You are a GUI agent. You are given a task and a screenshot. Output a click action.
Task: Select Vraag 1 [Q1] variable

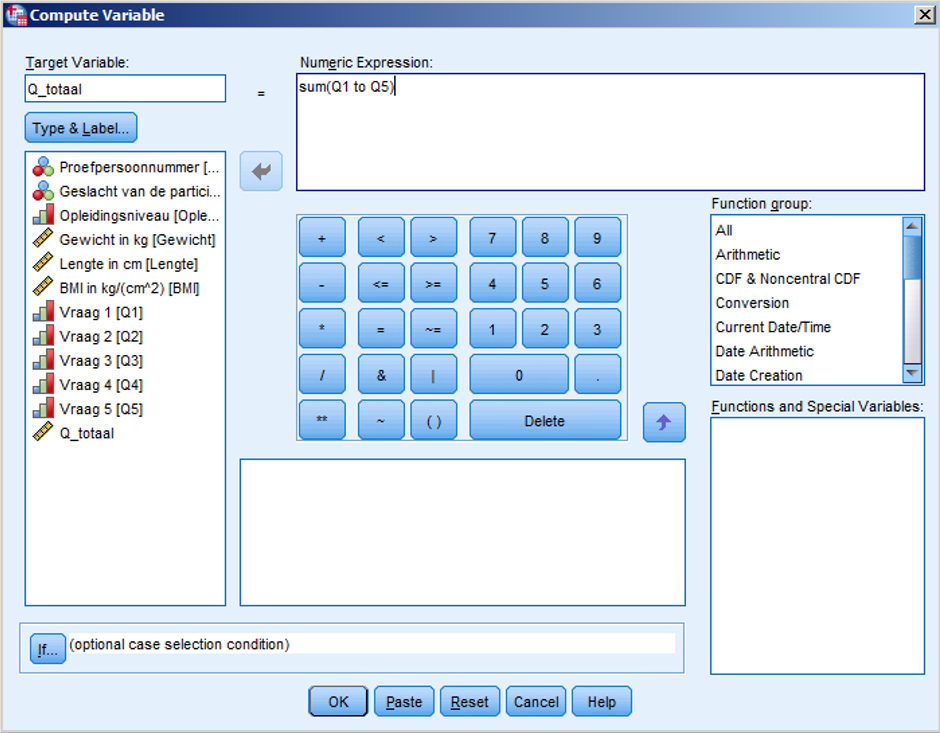(x=100, y=313)
